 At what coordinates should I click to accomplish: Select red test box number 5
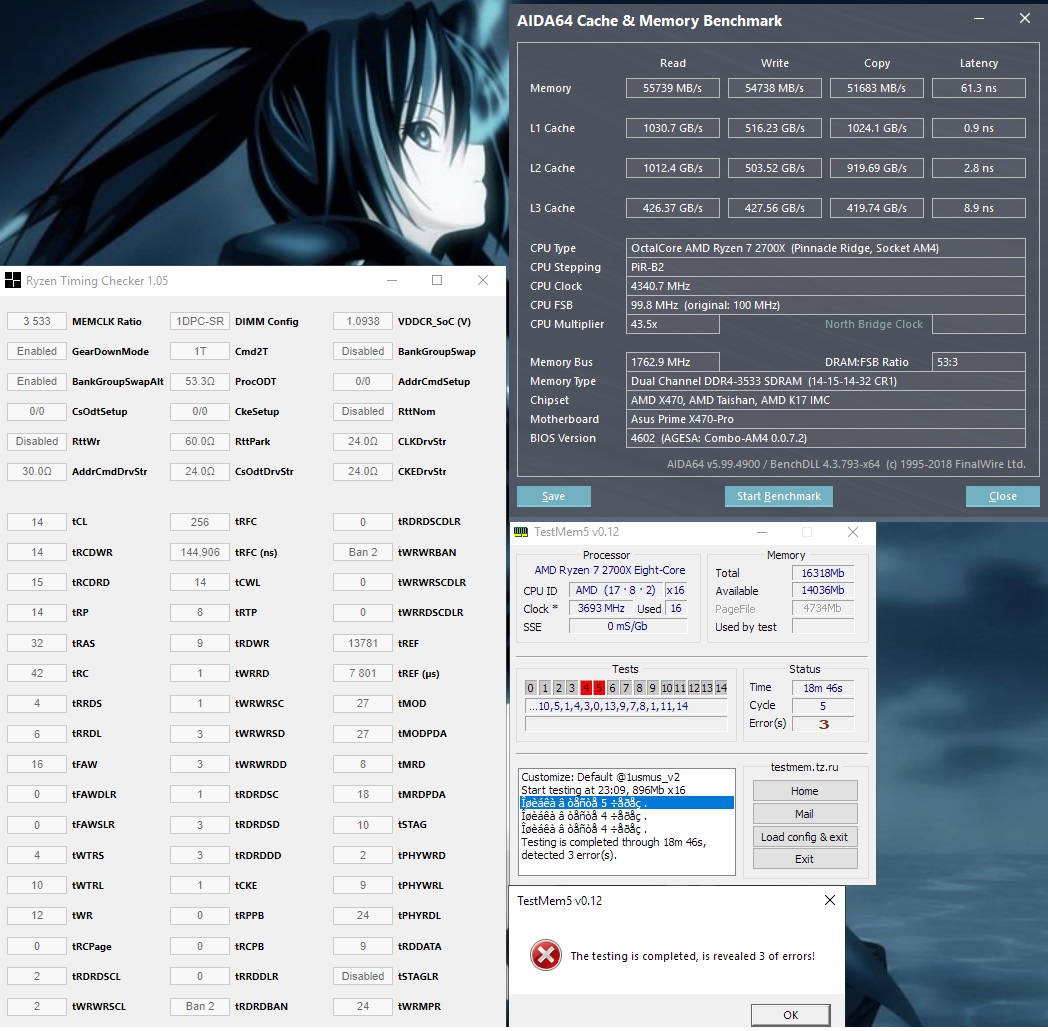tap(599, 688)
